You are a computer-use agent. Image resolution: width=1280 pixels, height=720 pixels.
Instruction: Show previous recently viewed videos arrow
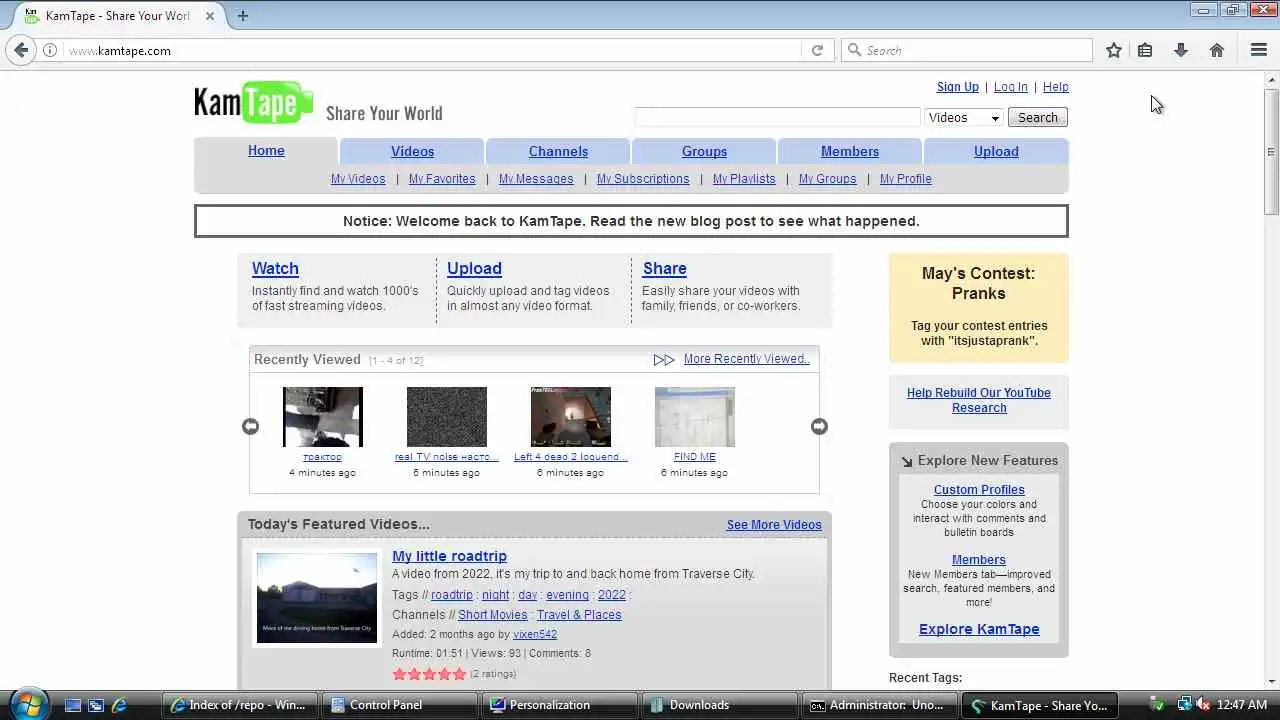250,426
